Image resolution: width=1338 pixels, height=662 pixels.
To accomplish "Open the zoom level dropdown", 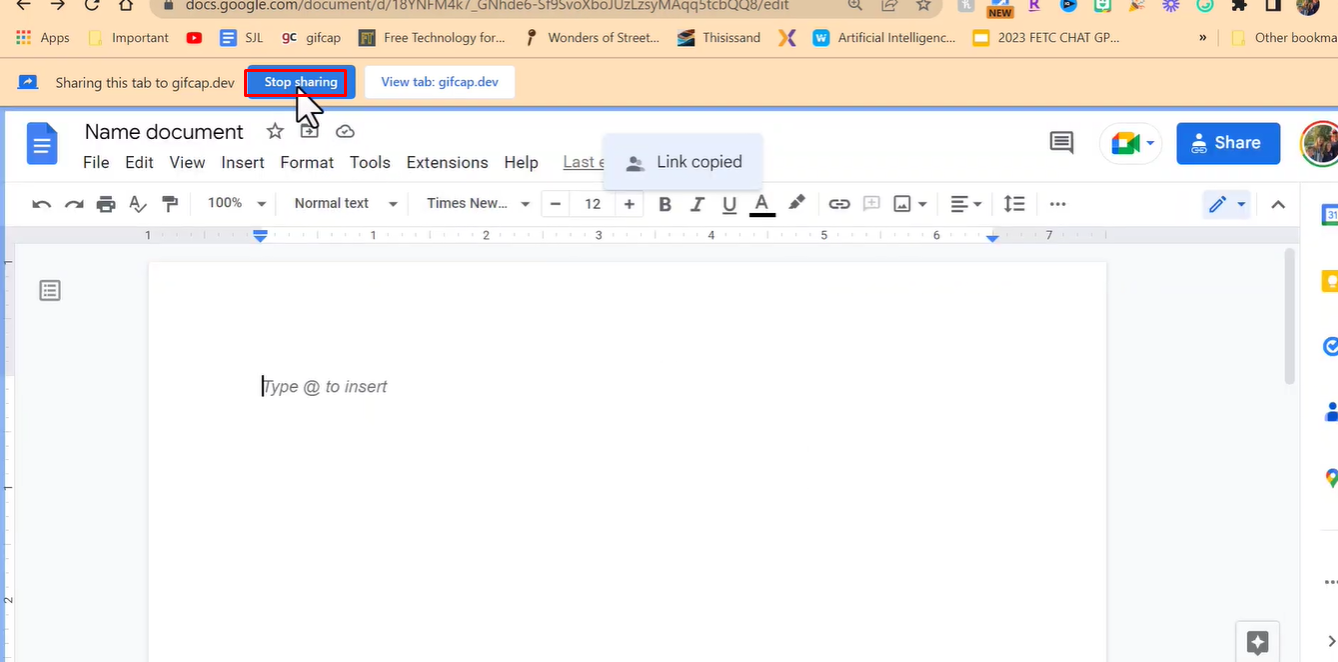I will point(235,203).
